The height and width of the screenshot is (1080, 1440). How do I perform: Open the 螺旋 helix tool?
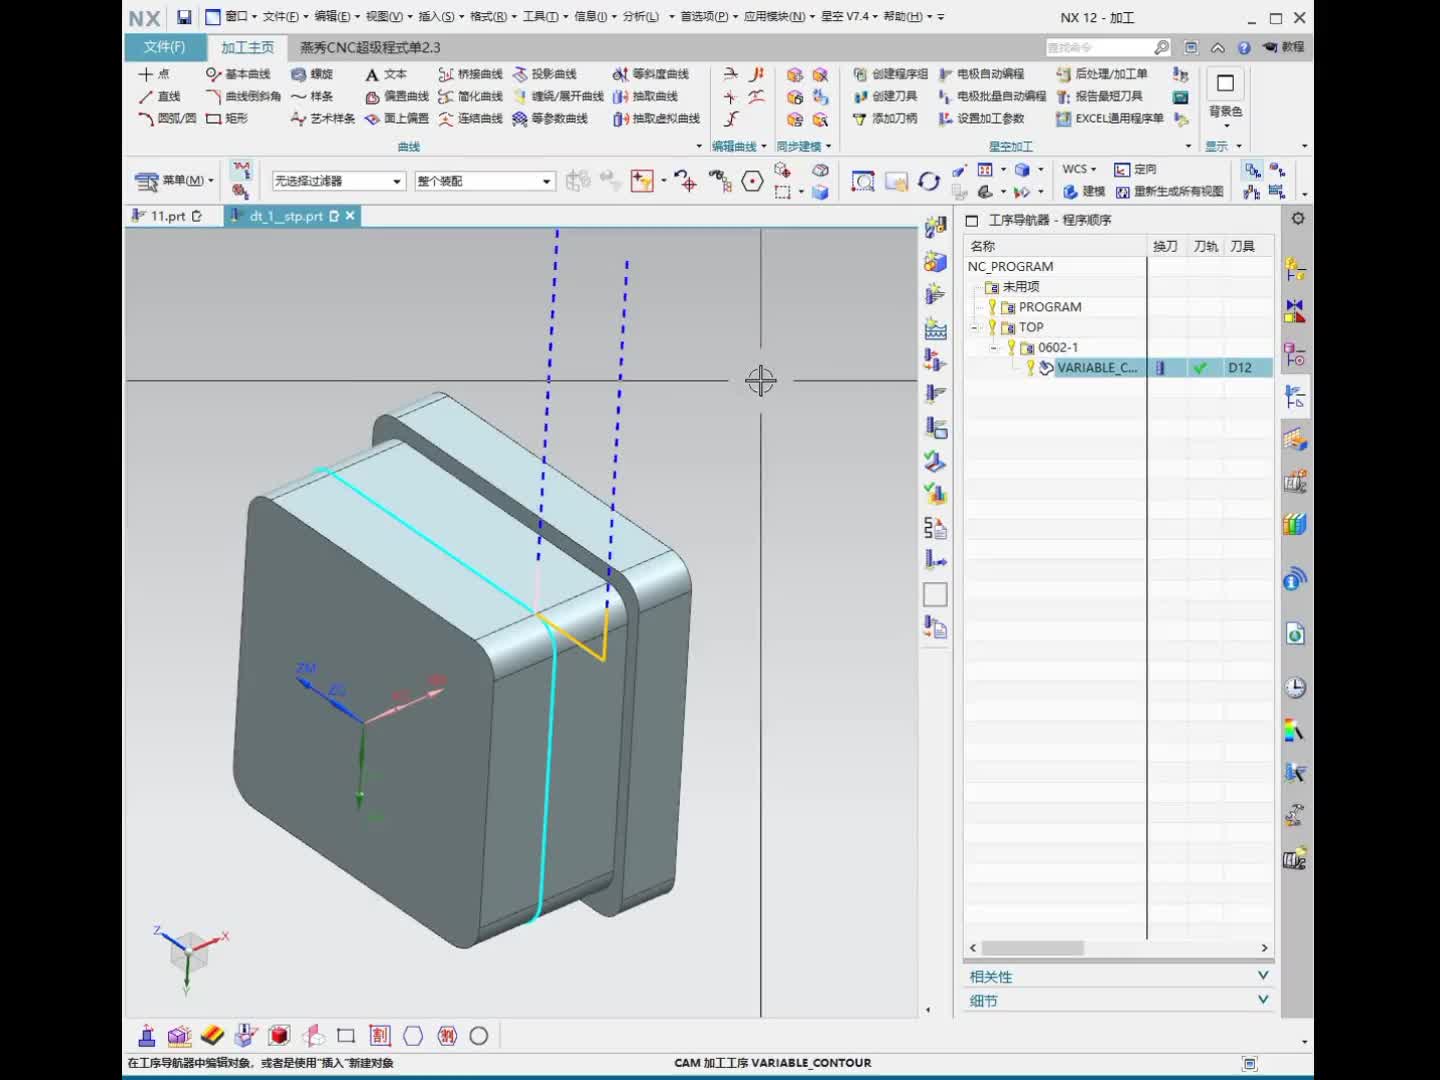312,74
